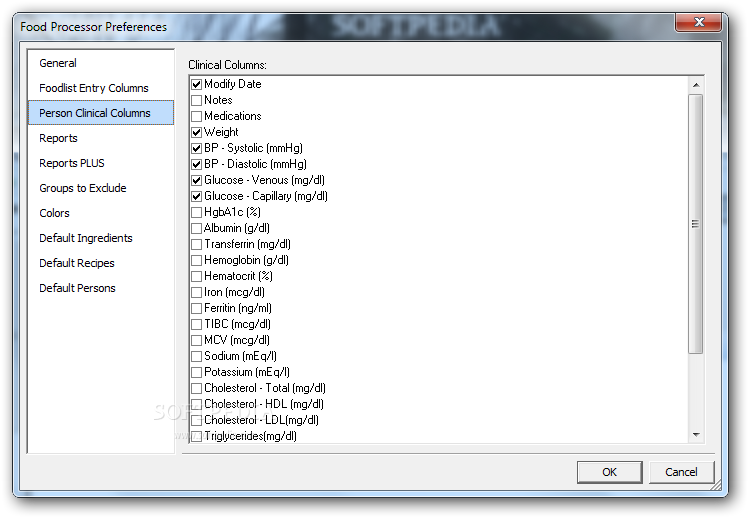The width and height of the screenshot is (749, 518).
Task: Open the Colors preferences page
Action: [x=101, y=213]
